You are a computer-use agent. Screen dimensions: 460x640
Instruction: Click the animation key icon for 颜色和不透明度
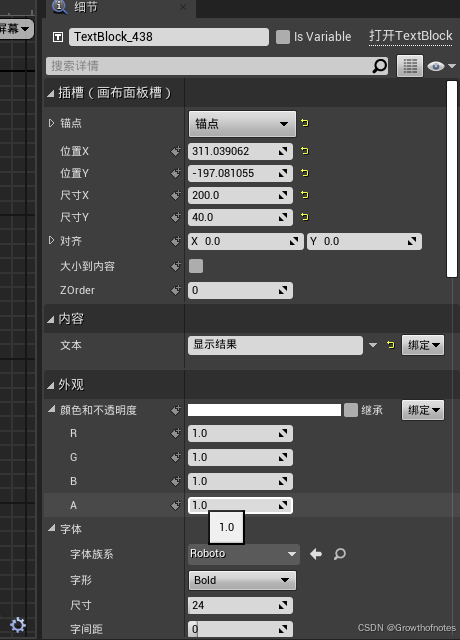[176, 410]
